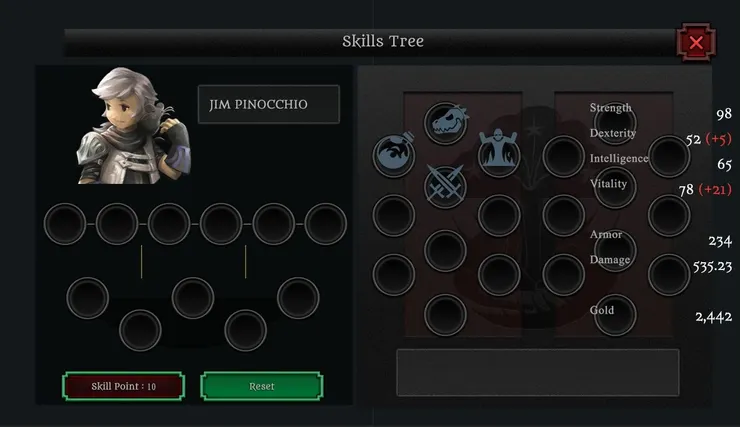Viewport: 740px width, 427px height.
Task: Select the last empty slot in the connected row under the portrait
Action: point(326,224)
